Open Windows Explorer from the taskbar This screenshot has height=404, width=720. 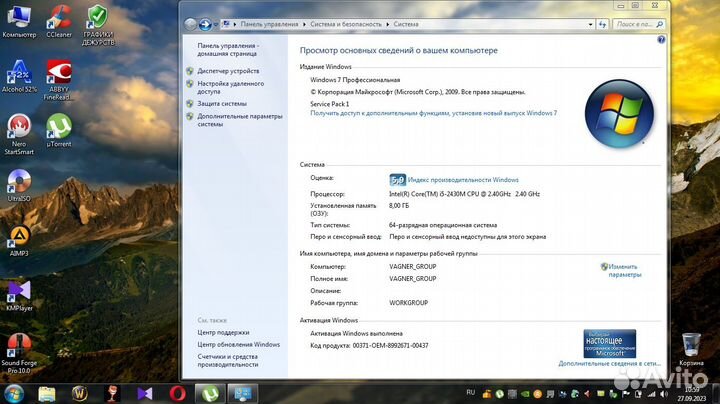click(x=46, y=394)
